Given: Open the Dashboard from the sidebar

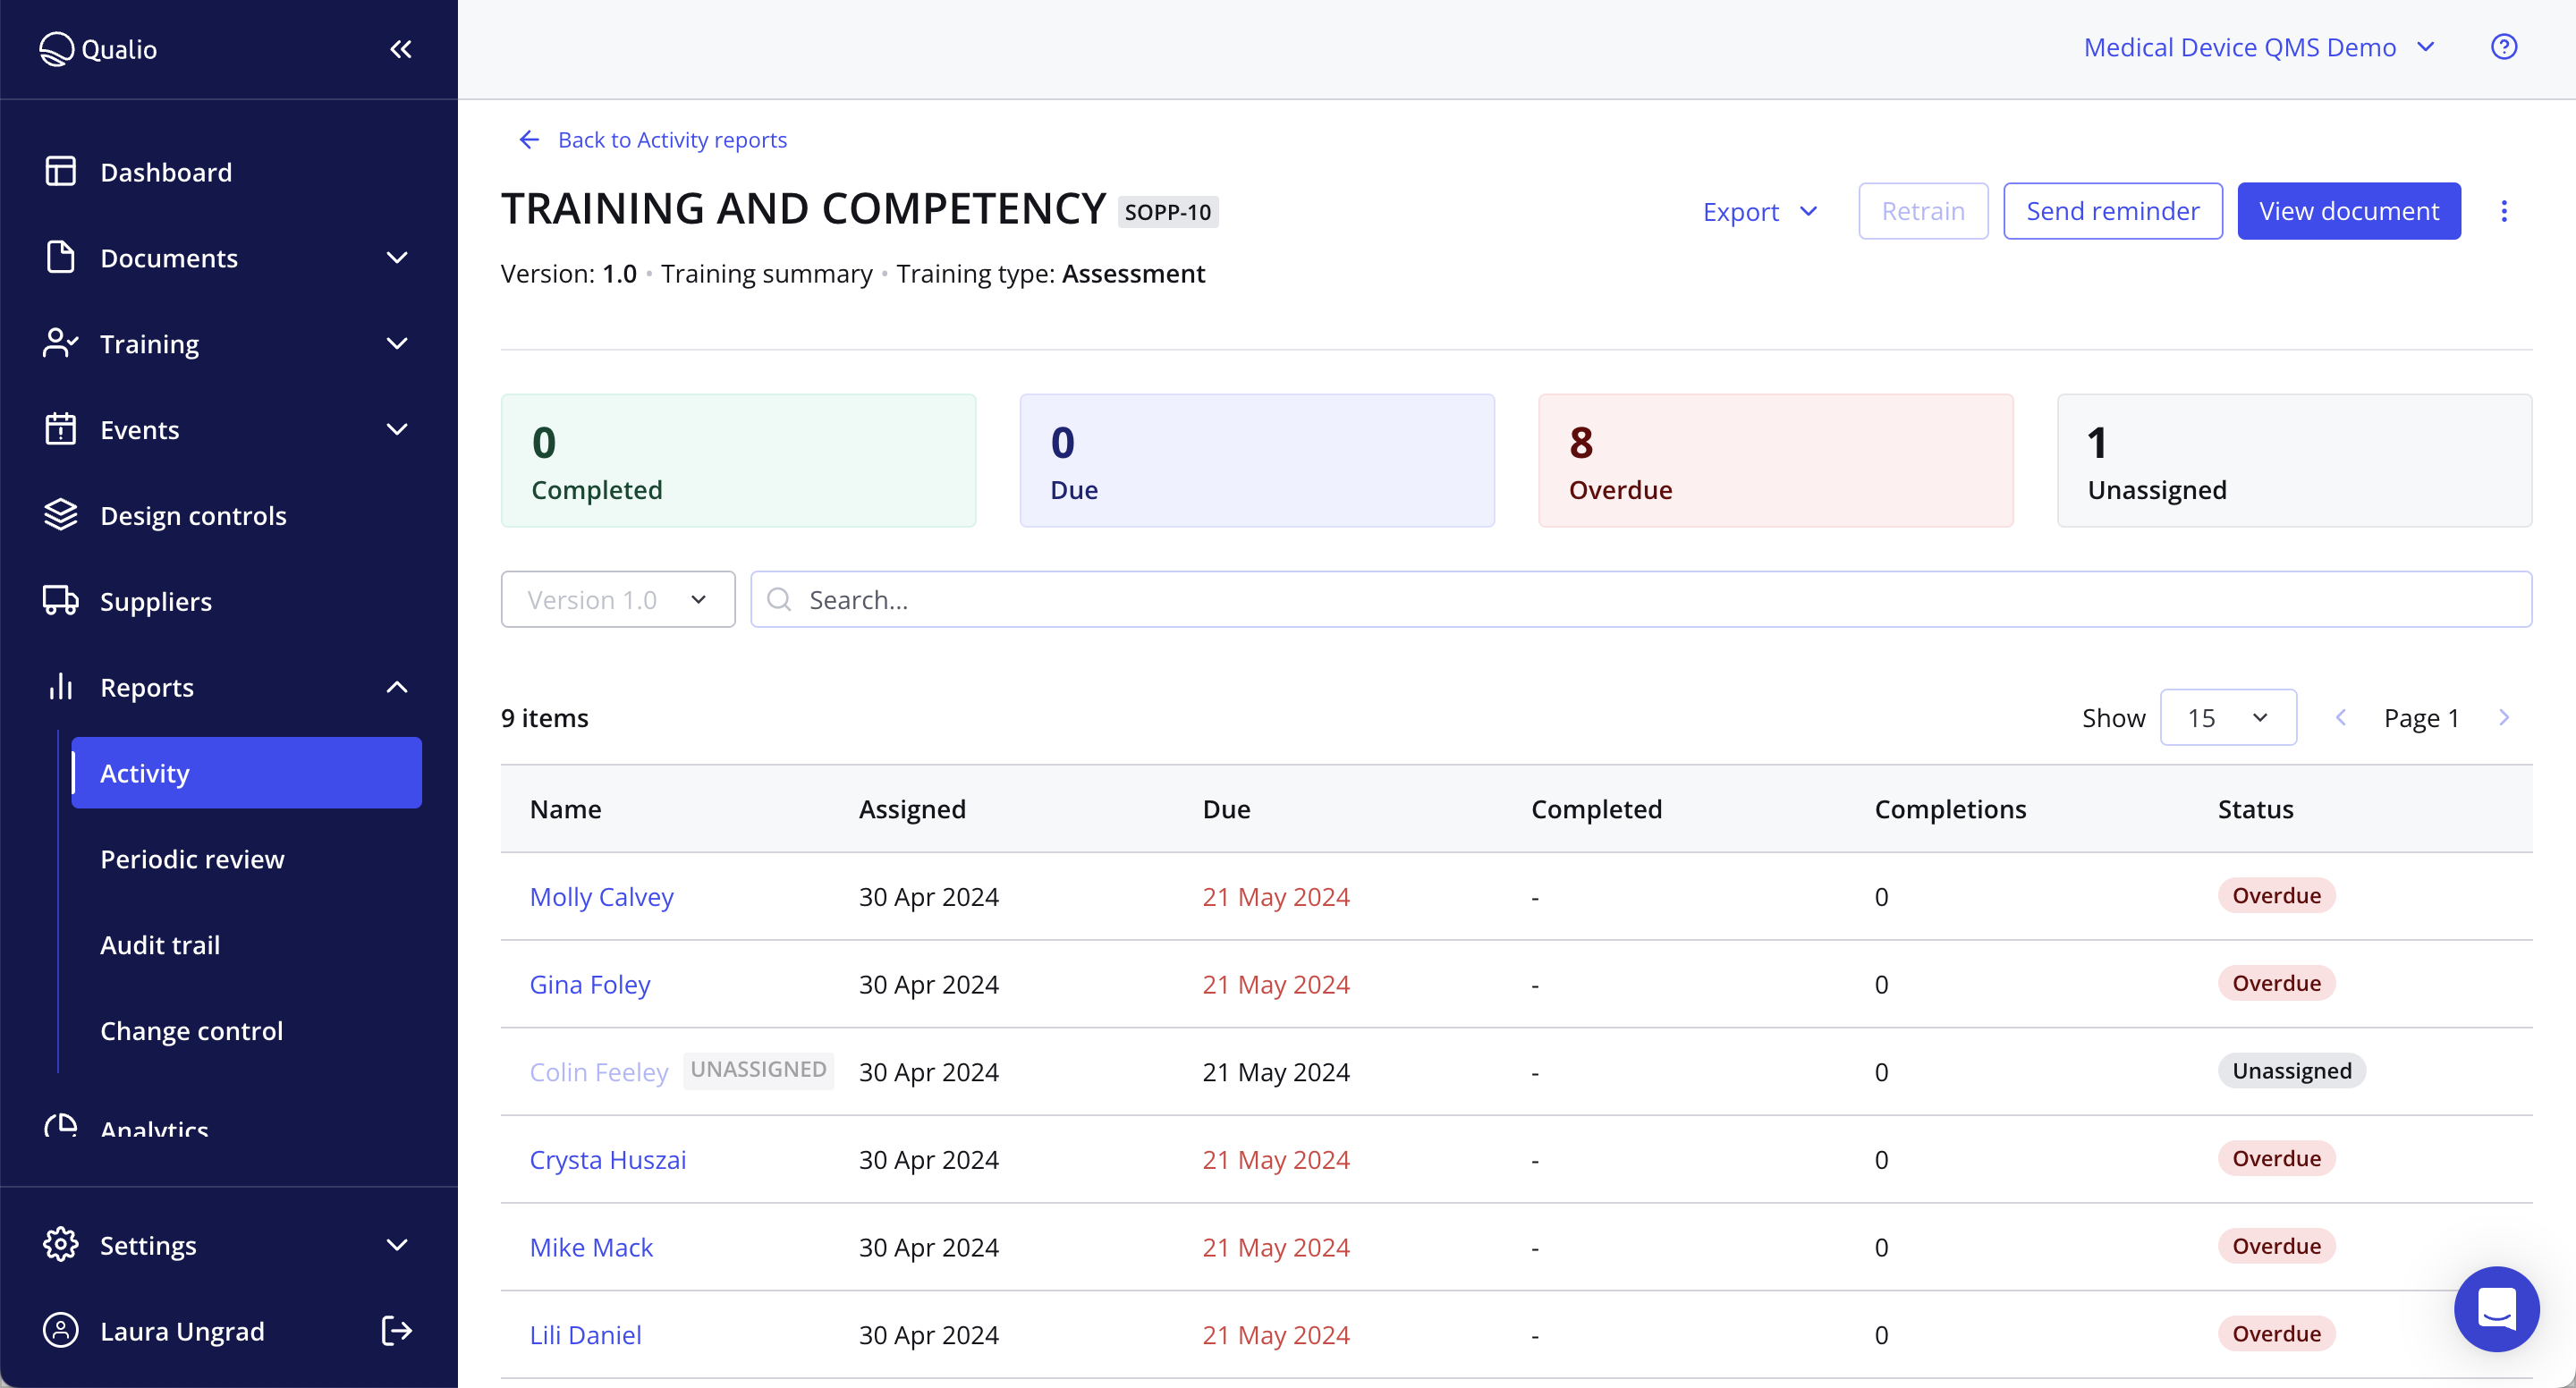Looking at the screenshot, I should (60, 171).
